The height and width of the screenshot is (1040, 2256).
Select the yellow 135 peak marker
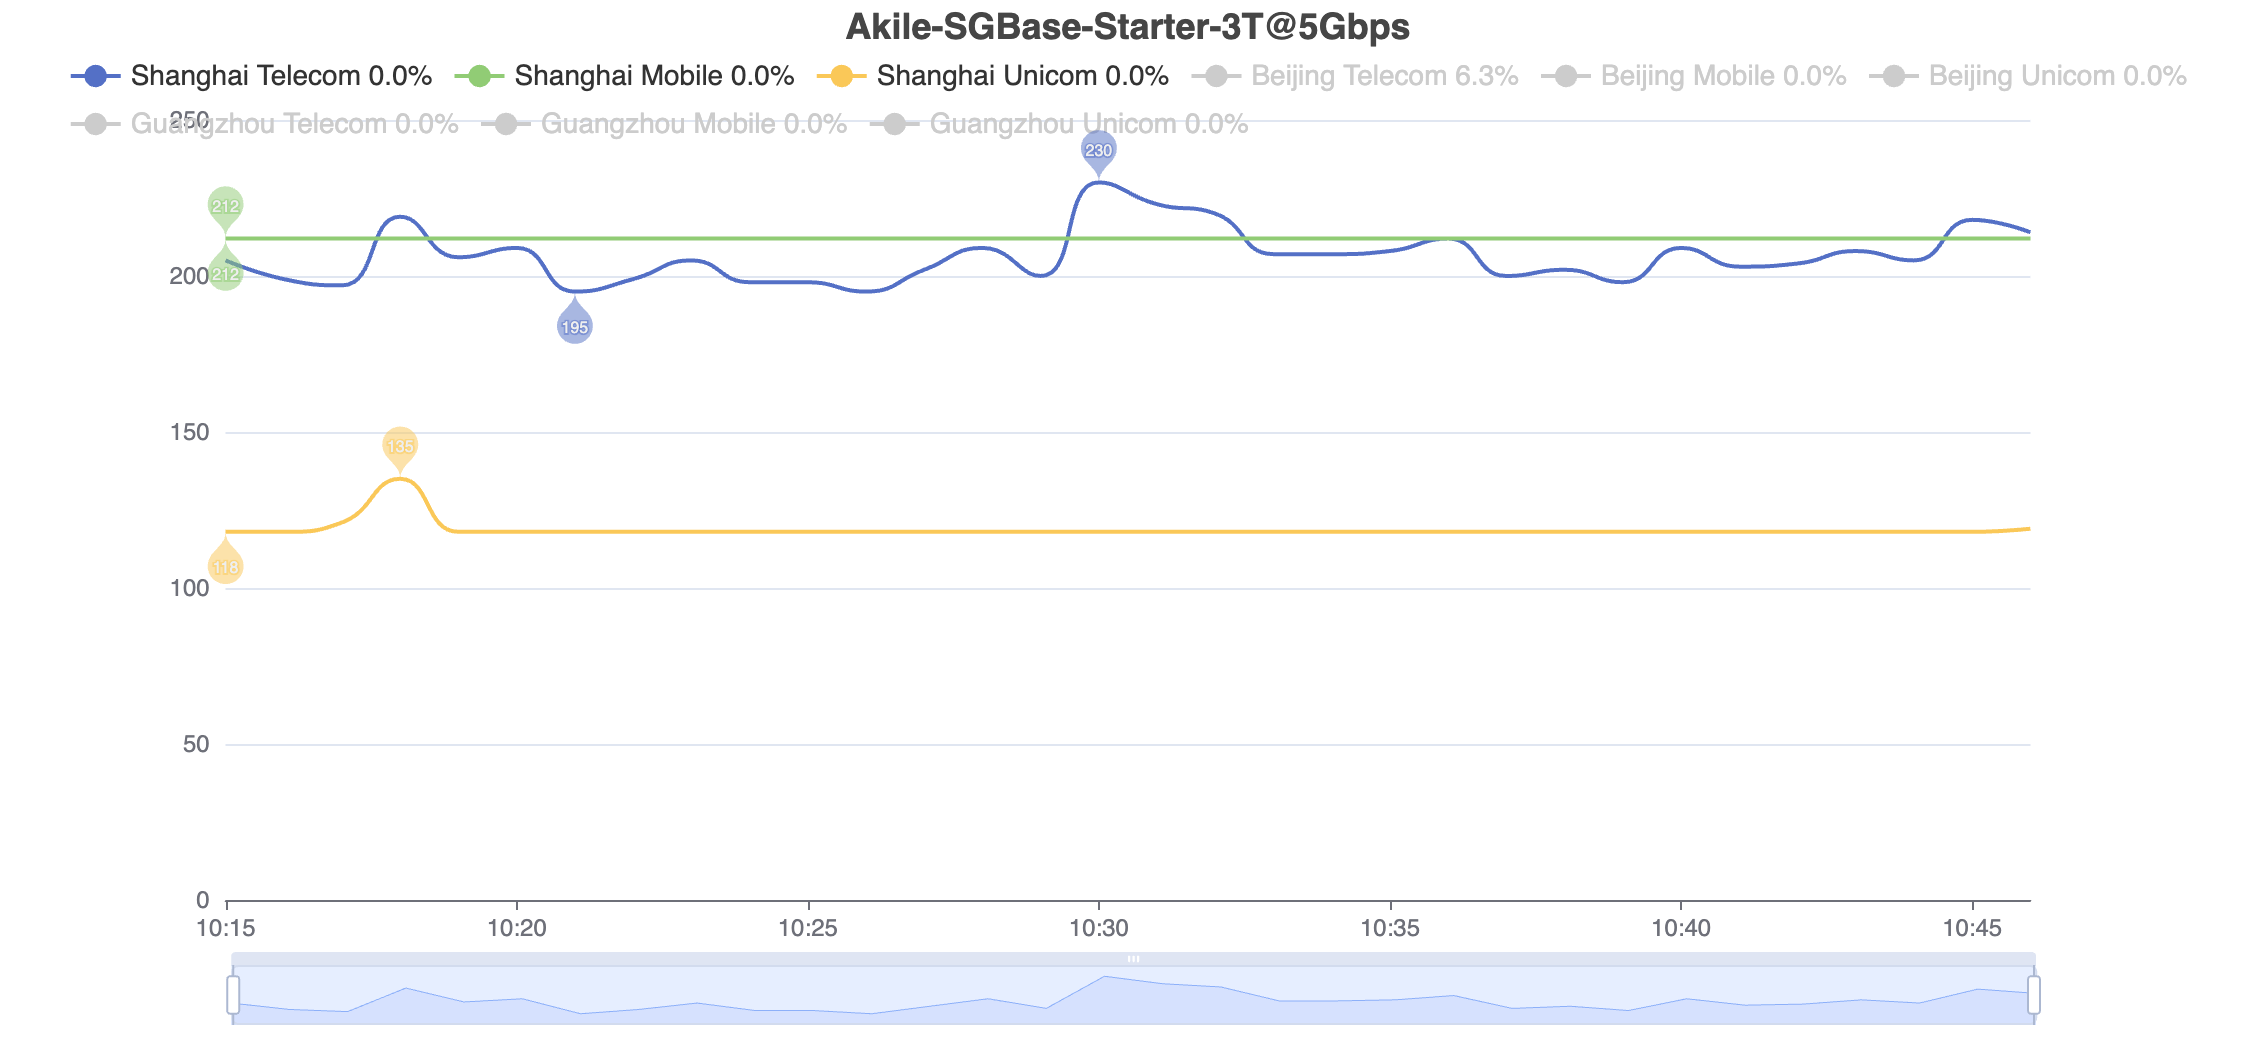pos(400,447)
